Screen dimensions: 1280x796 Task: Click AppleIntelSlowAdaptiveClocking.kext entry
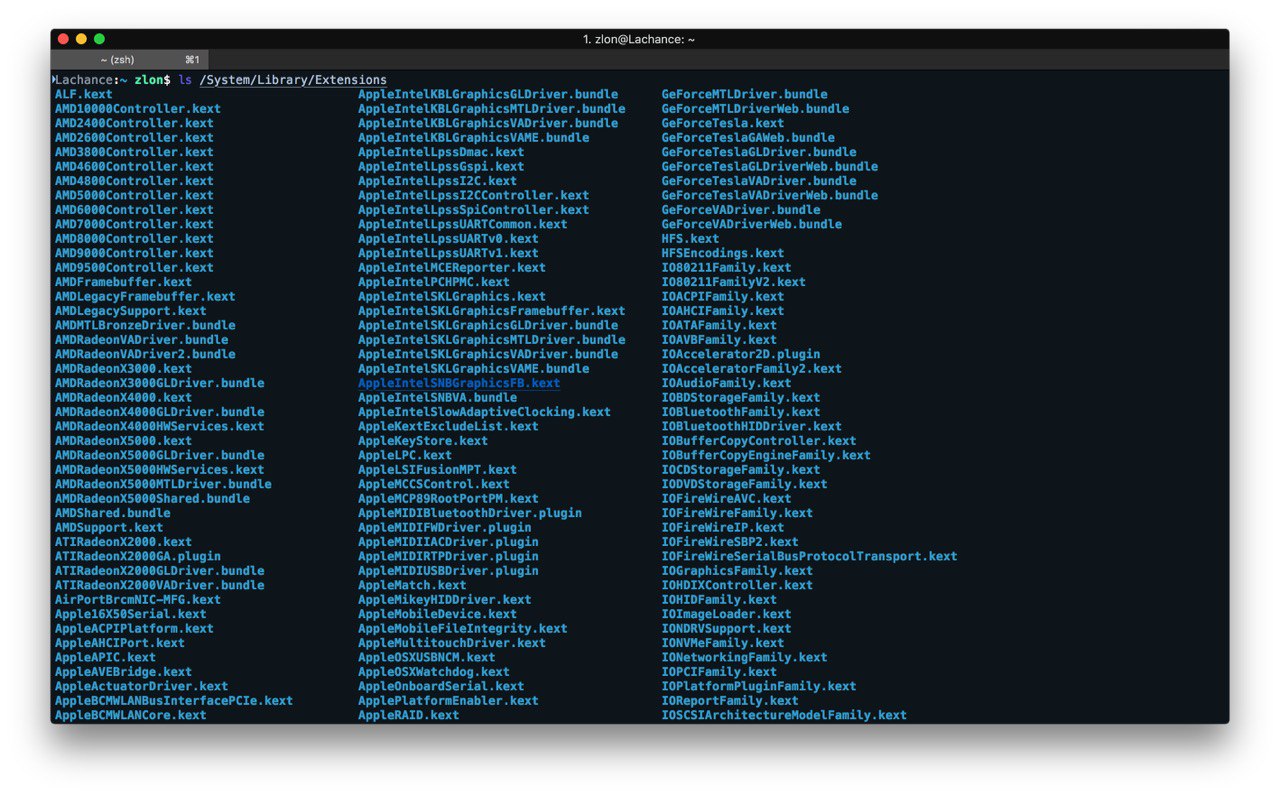(x=485, y=412)
